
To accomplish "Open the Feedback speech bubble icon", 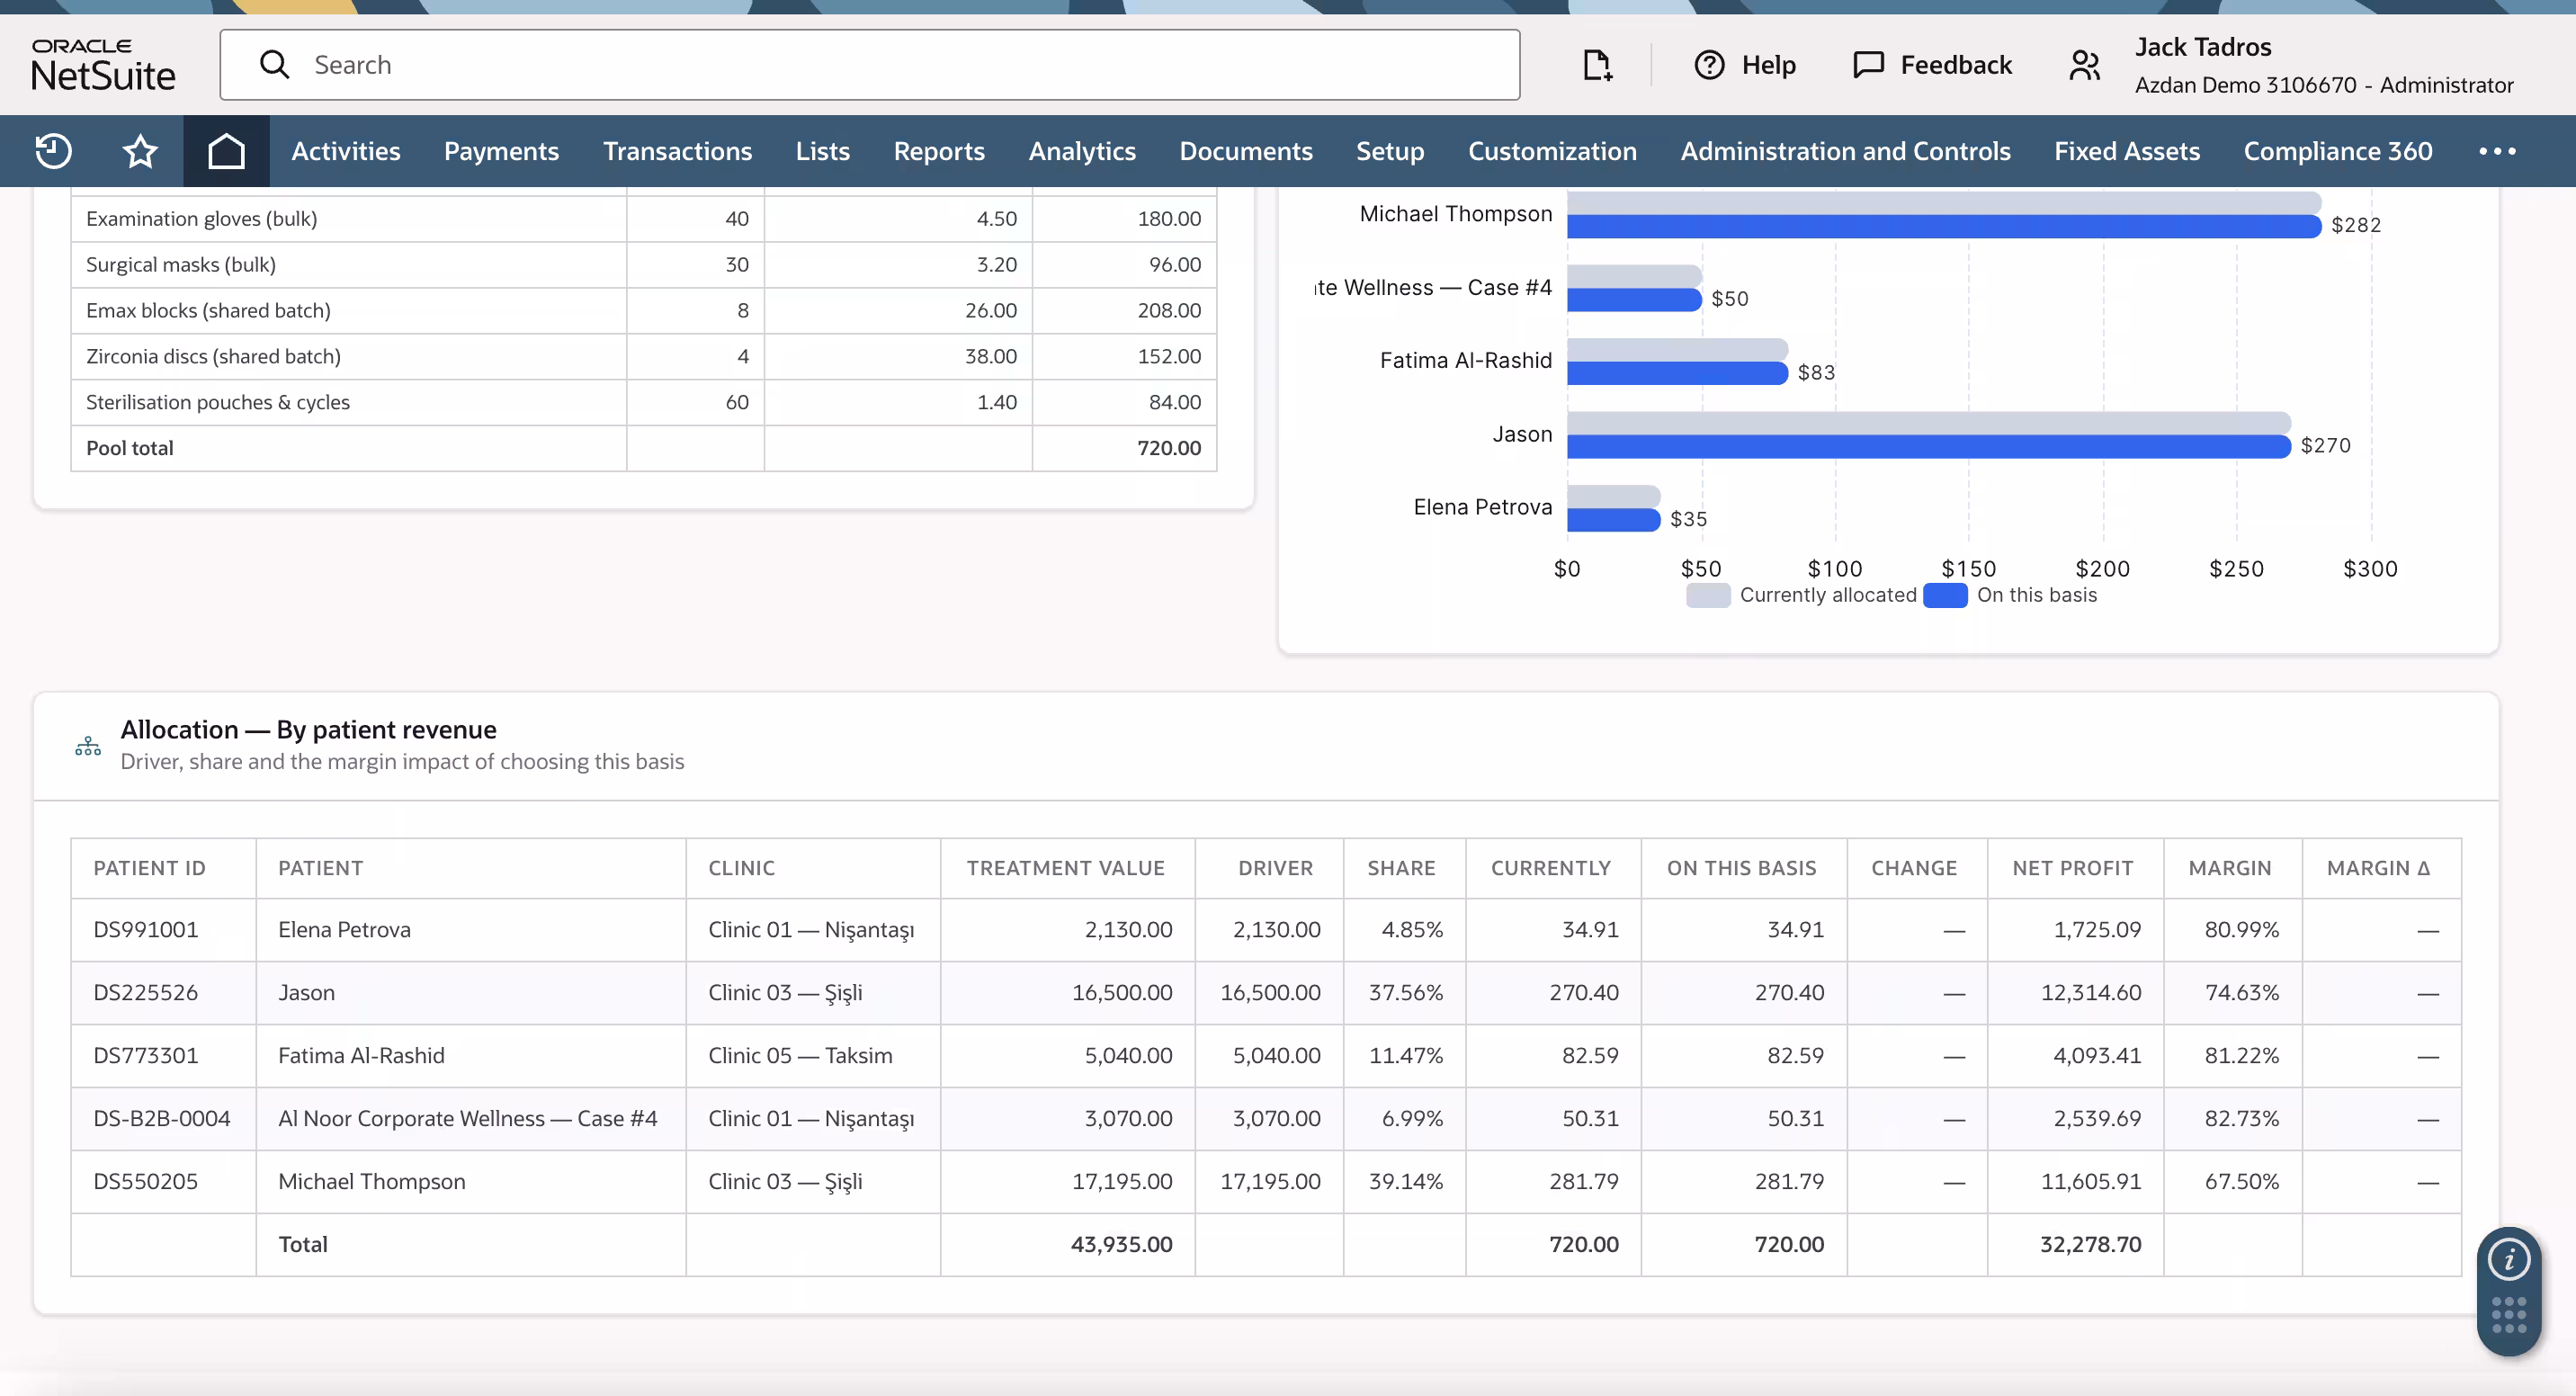I will tap(1867, 65).
